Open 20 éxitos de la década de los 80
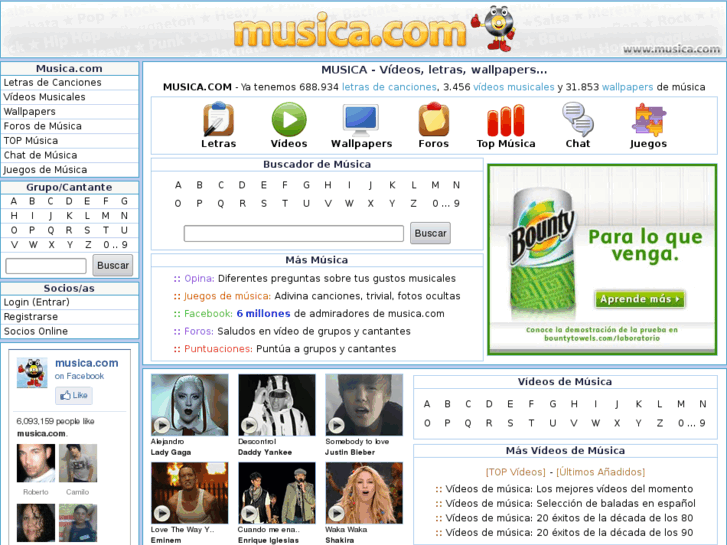The height and width of the screenshot is (545, 727). click(x=614, y=518)
